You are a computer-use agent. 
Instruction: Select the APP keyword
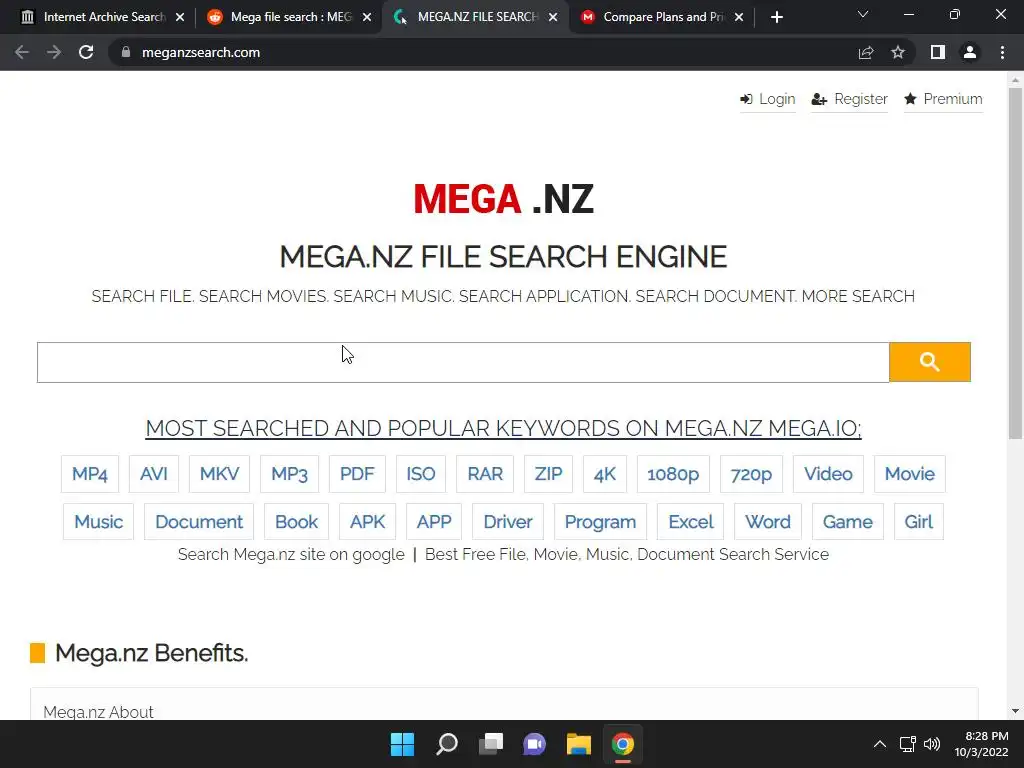point(434,522)
